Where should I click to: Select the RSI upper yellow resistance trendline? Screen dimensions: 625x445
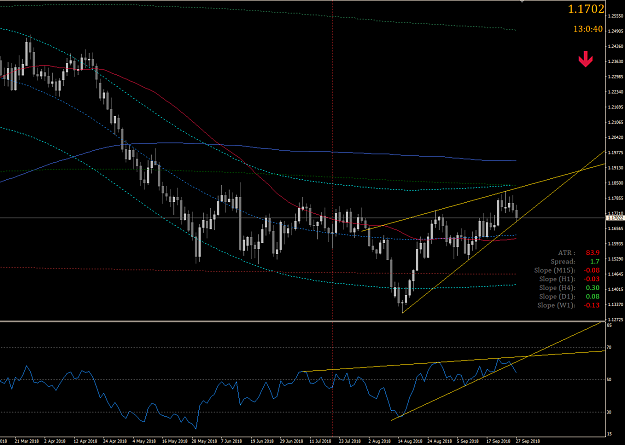click(x=452, y=361)
